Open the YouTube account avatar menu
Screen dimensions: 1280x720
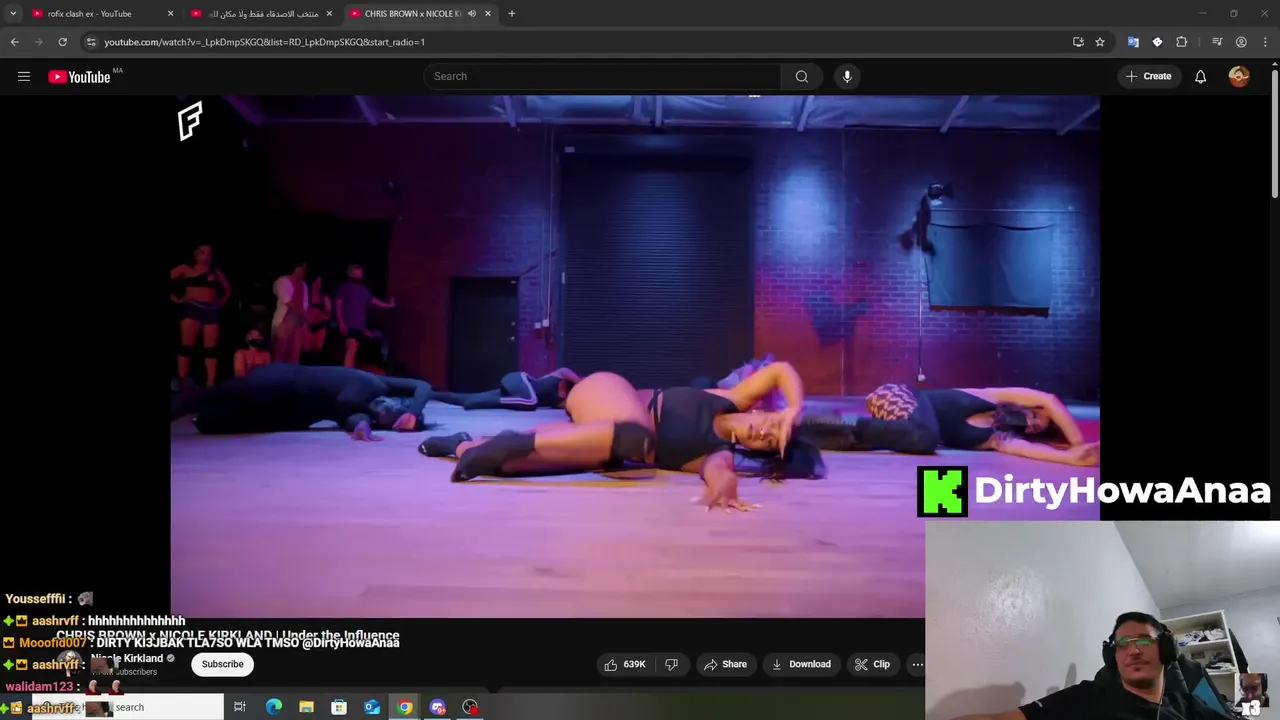pyautogui.click(x=1239, y=76)
